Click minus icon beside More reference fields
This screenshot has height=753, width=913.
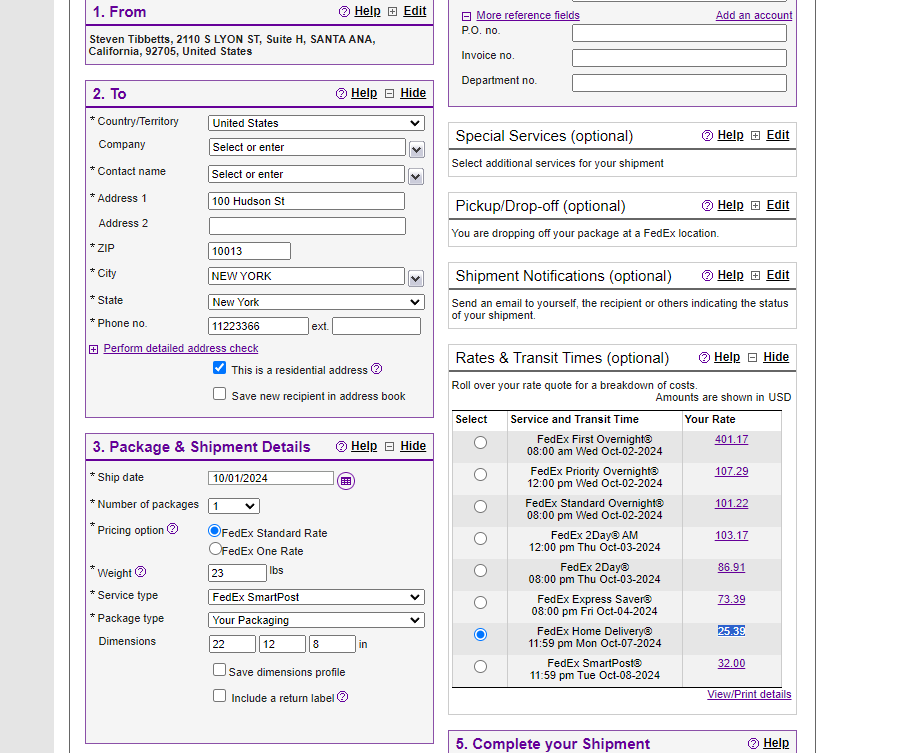pos(466,16)
